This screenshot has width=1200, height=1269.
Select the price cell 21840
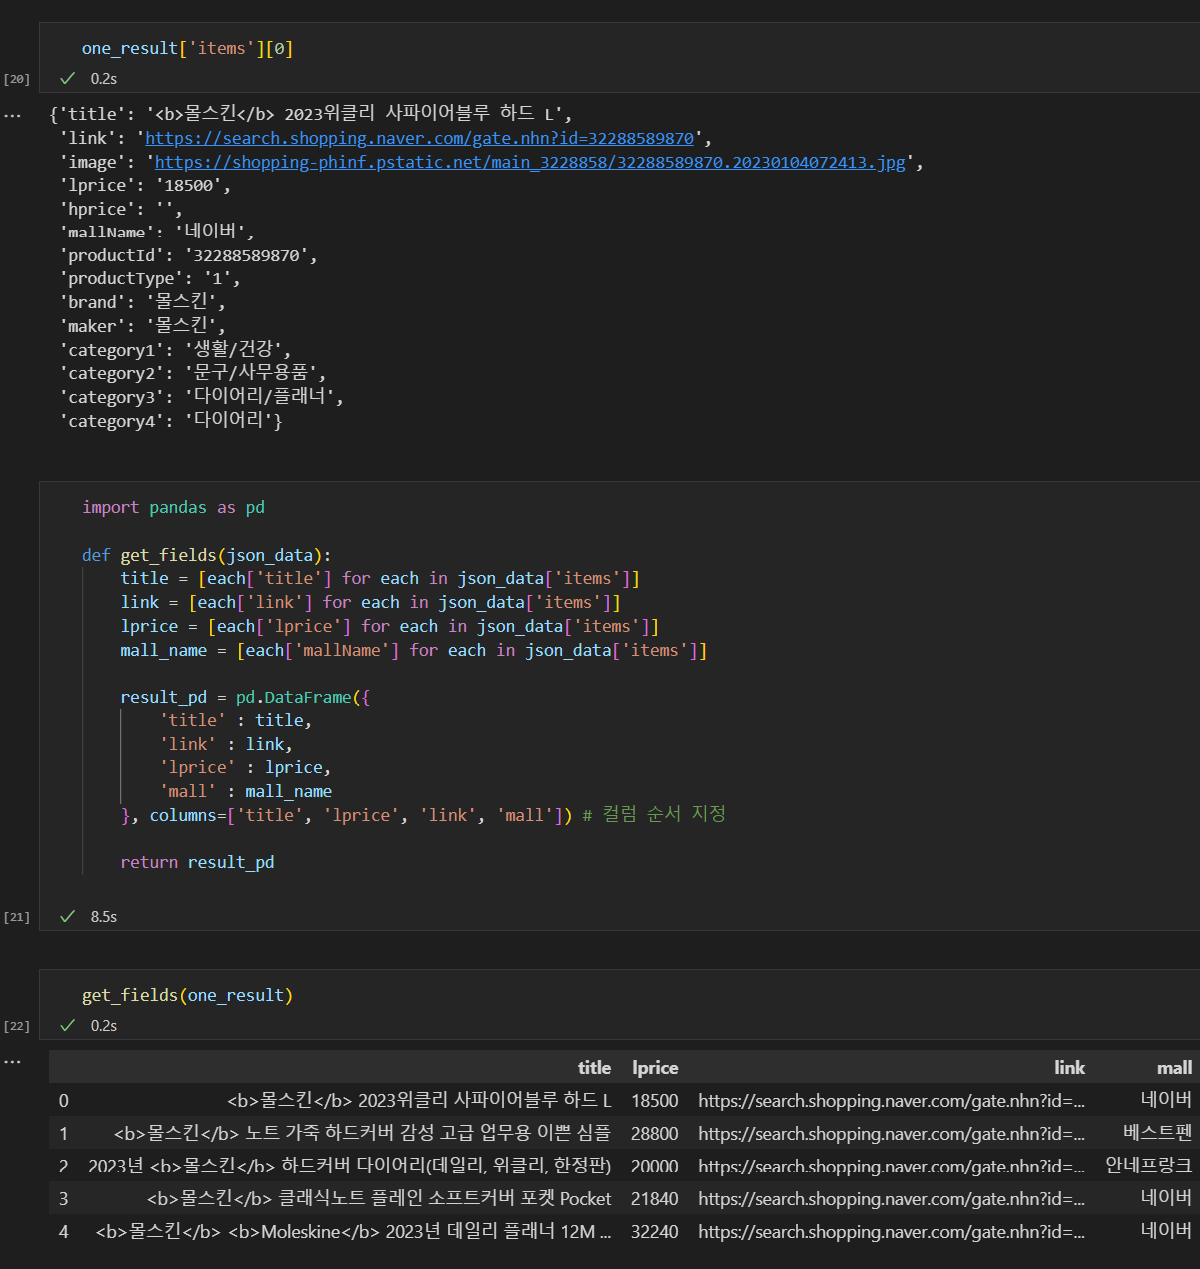pos(655,1198)
